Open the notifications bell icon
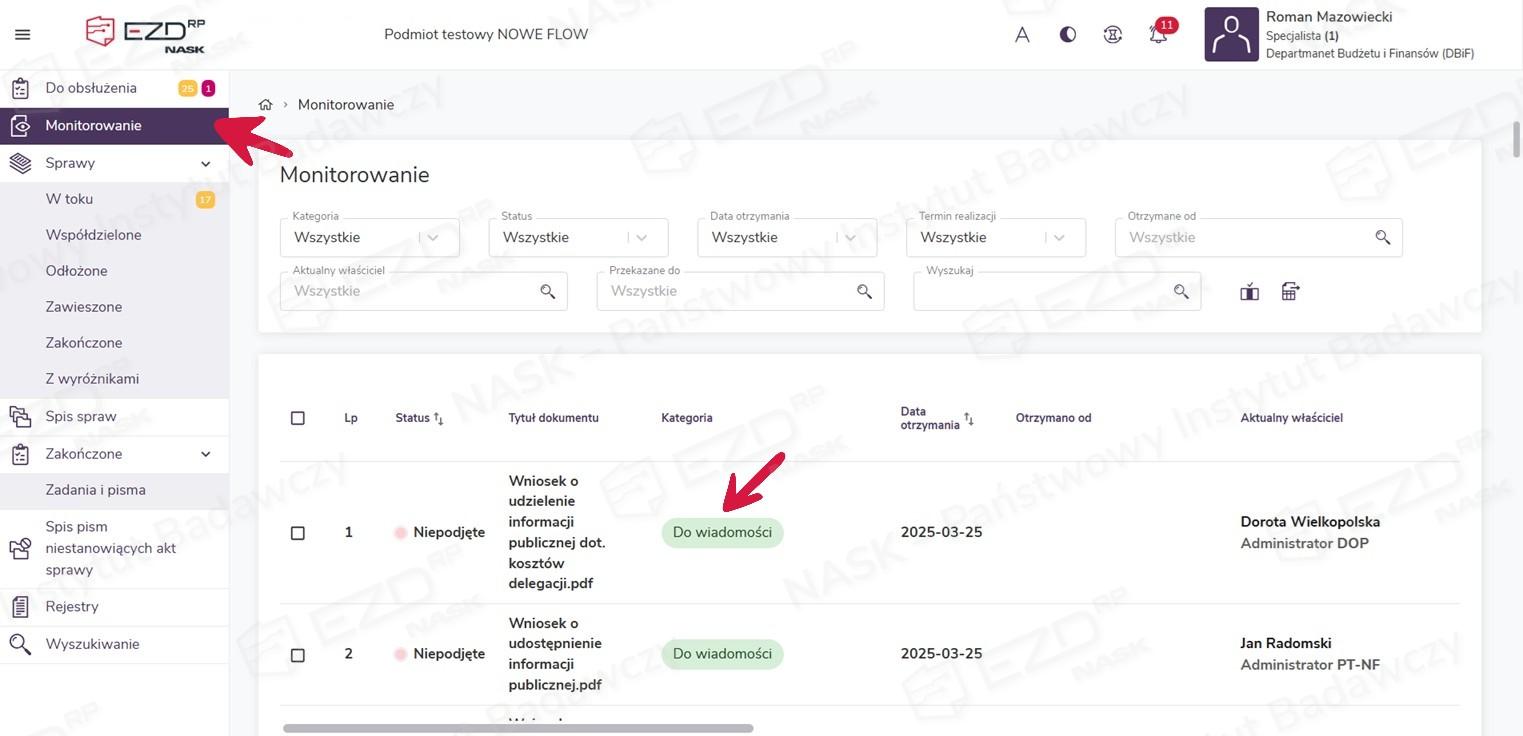The height and width of the screenshot is (736, 1523). [x=1158, y=35]
